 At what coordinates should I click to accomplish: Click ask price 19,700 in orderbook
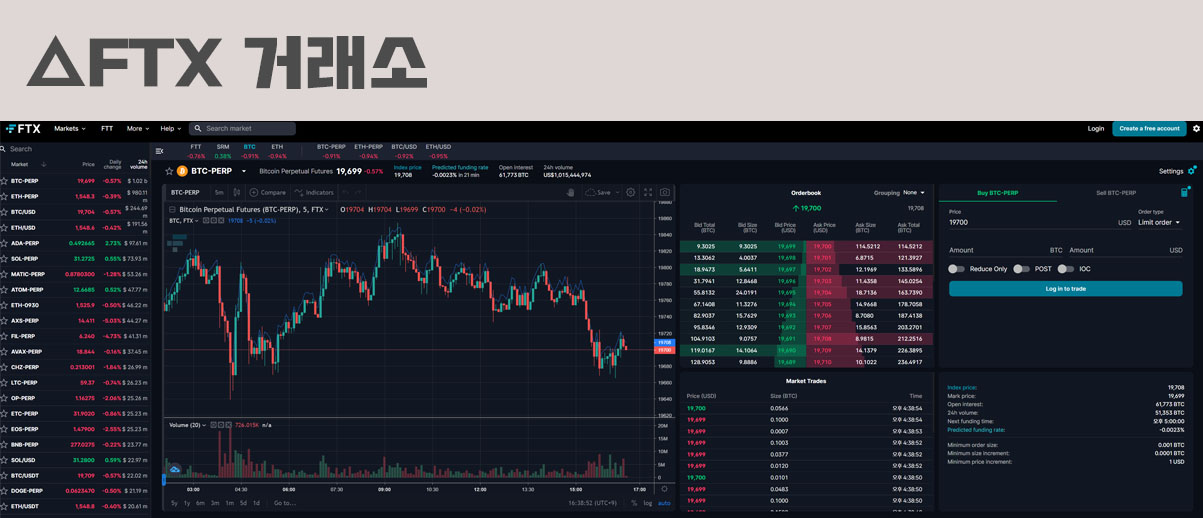(823, 246)
